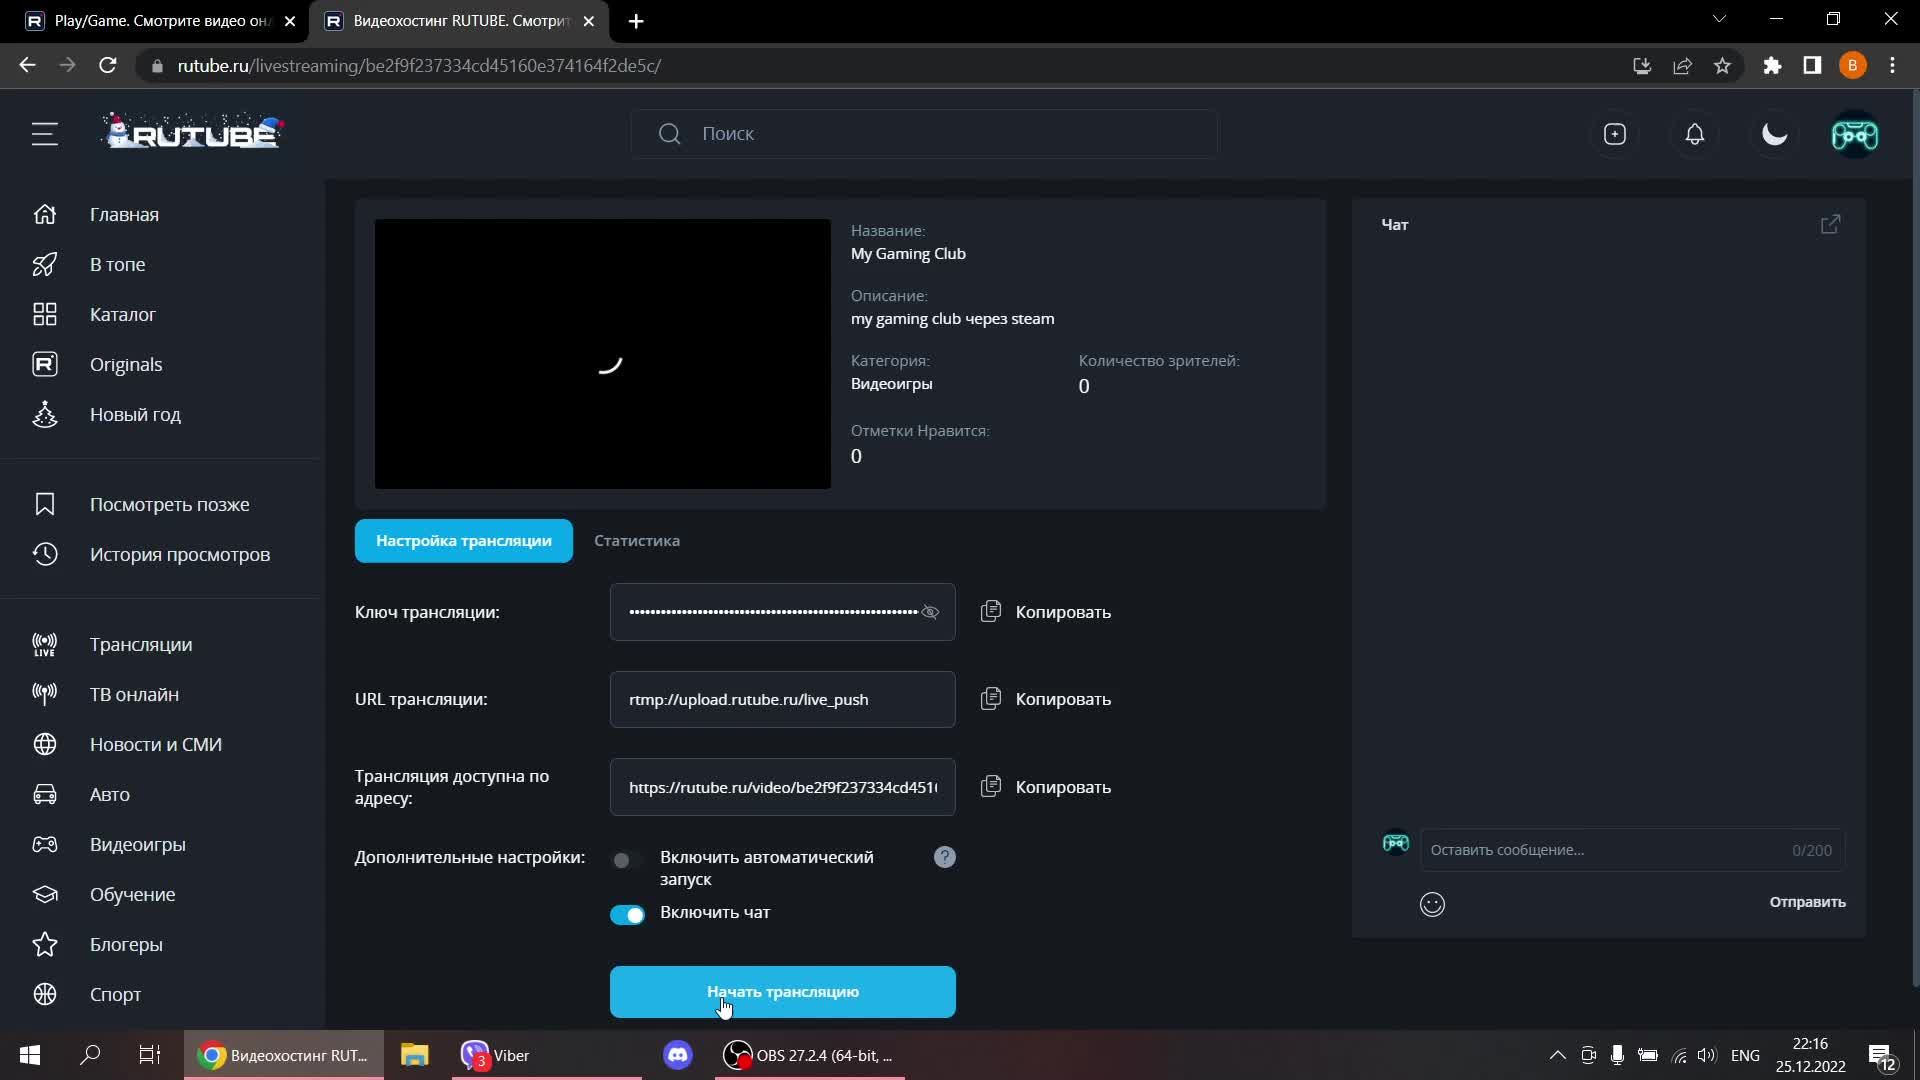Screen dimensions: 1920x1080
Task: Open the emoji picker in chat
Action: pyautogui.click(x=1432, y=904)
